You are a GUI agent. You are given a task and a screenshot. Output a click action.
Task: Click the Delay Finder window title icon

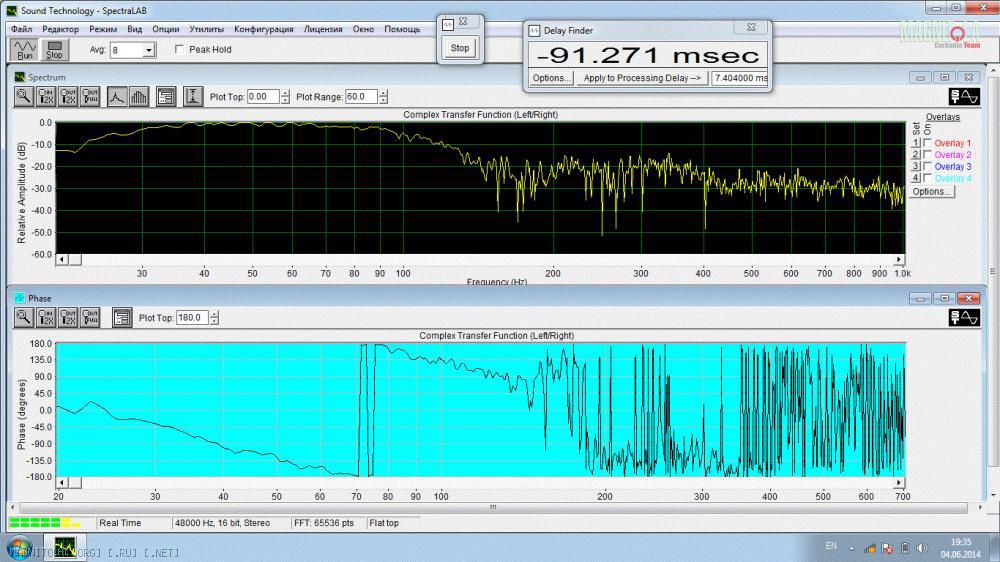(x=534, y=30)
